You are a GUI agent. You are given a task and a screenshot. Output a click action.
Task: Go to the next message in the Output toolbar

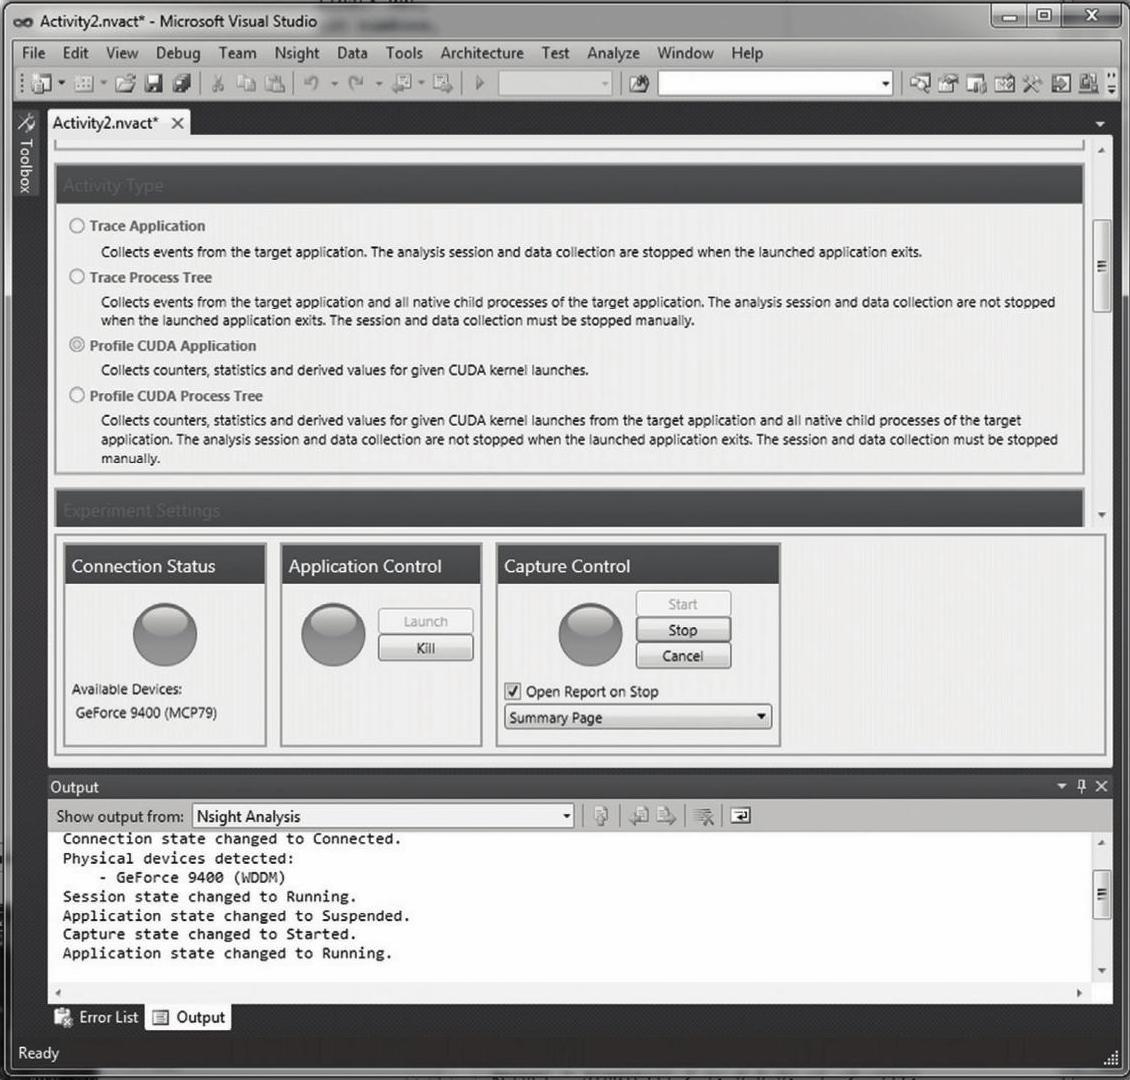(x=666, y=816)
